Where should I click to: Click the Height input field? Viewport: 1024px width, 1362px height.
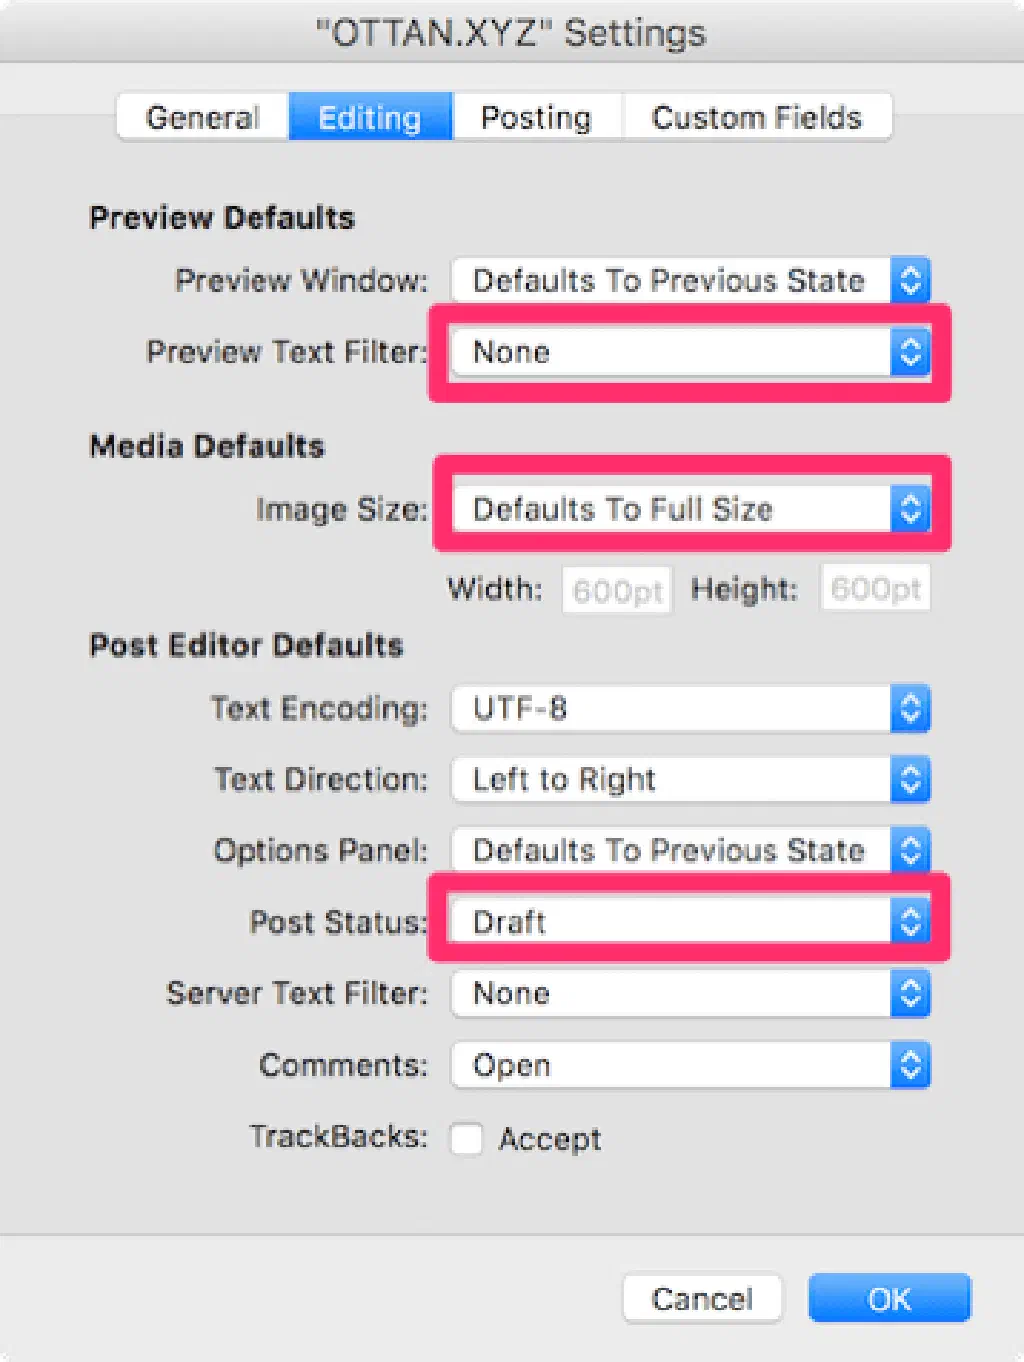point(875,589)
